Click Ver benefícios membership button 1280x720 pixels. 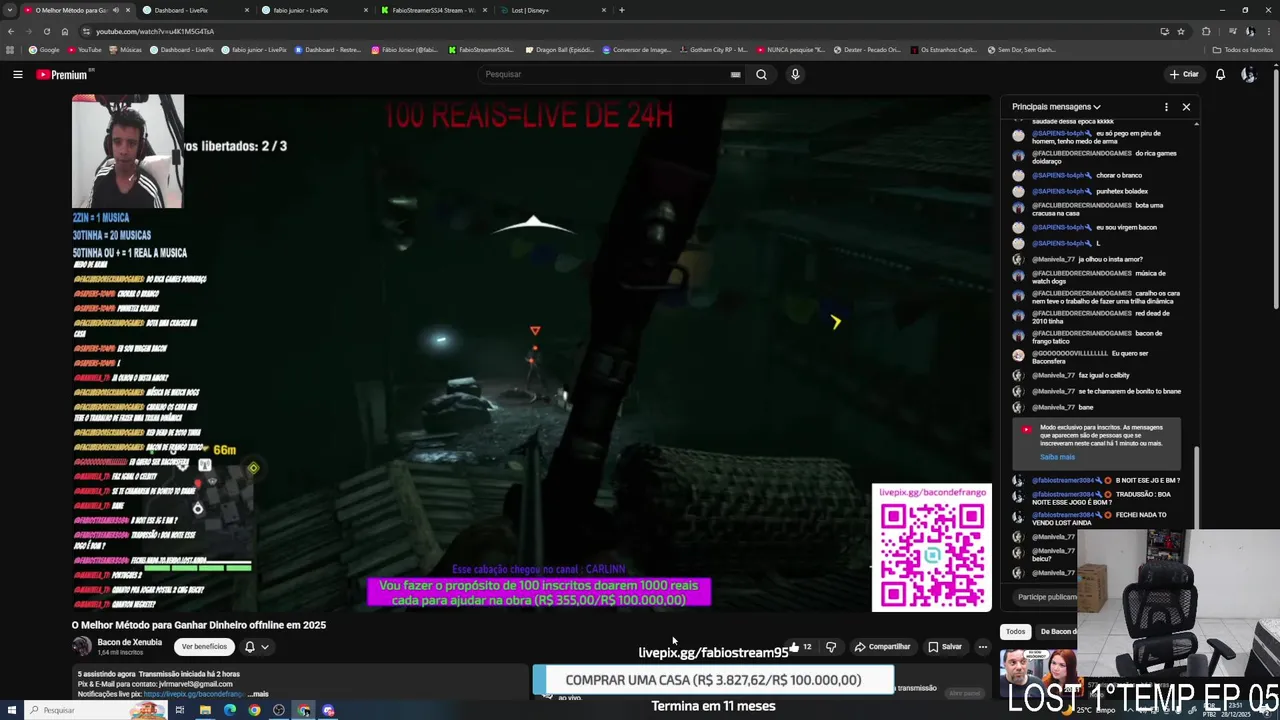click(x=204, y=647)
